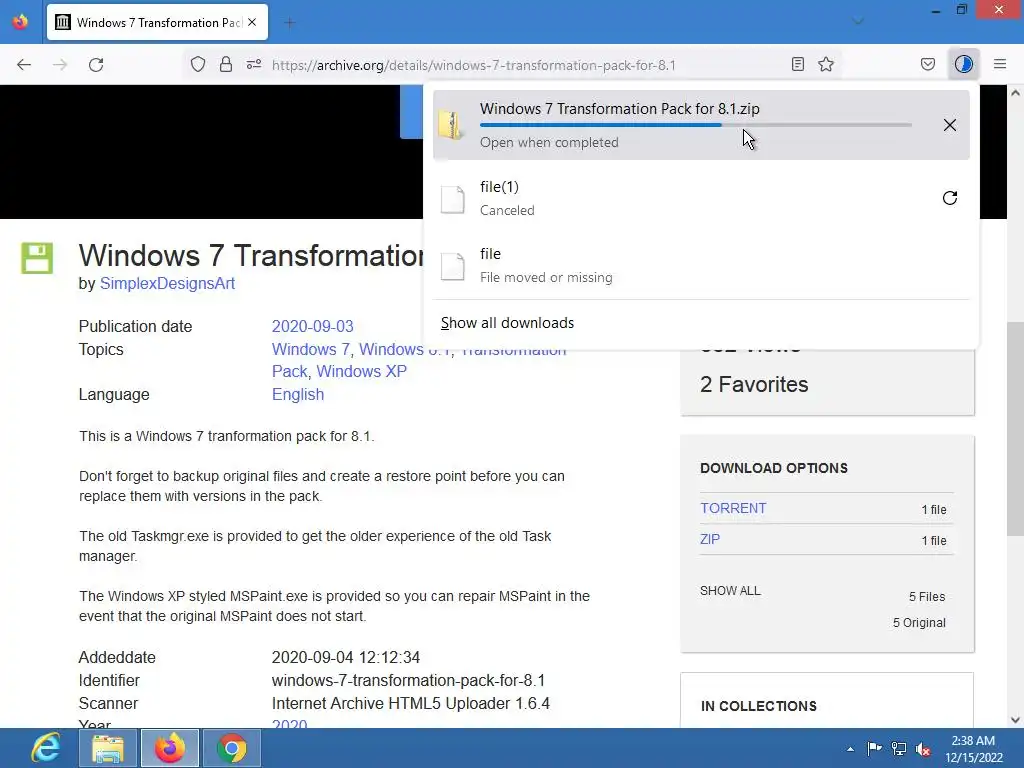Click the green floppy software icon
Viewport: 1024px width, 768px height.
37,258
